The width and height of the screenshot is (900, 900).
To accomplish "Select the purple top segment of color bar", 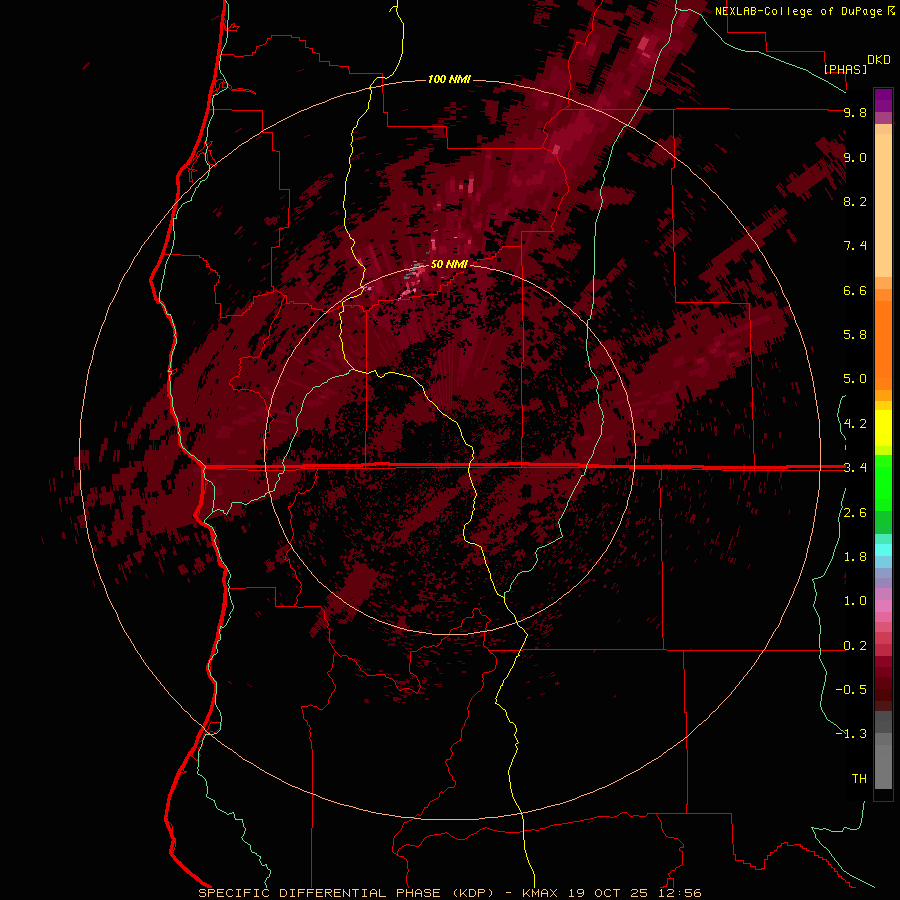I will click(883, 100).
